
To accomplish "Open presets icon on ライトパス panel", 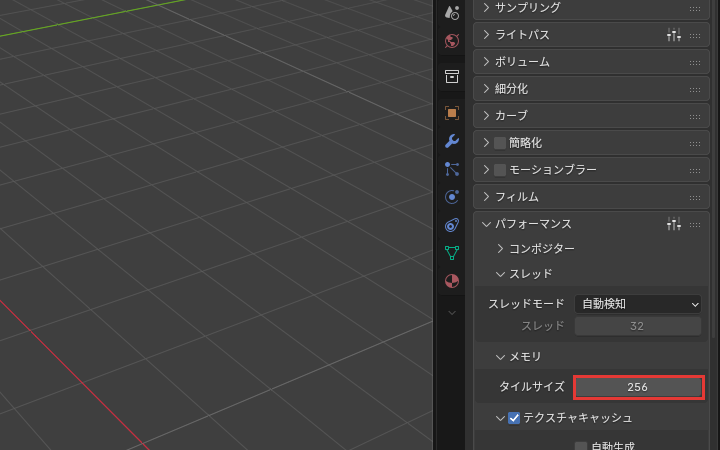I will (x=674, y=34).
